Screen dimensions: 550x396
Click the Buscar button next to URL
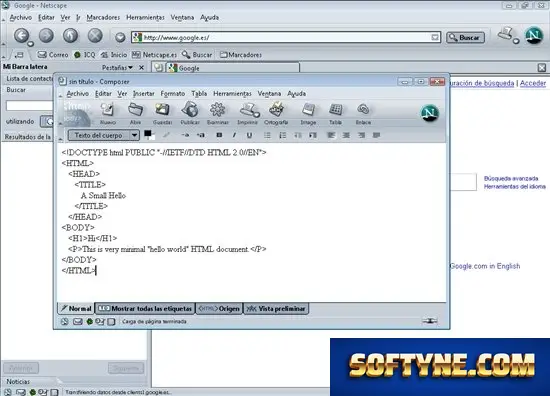465,38
